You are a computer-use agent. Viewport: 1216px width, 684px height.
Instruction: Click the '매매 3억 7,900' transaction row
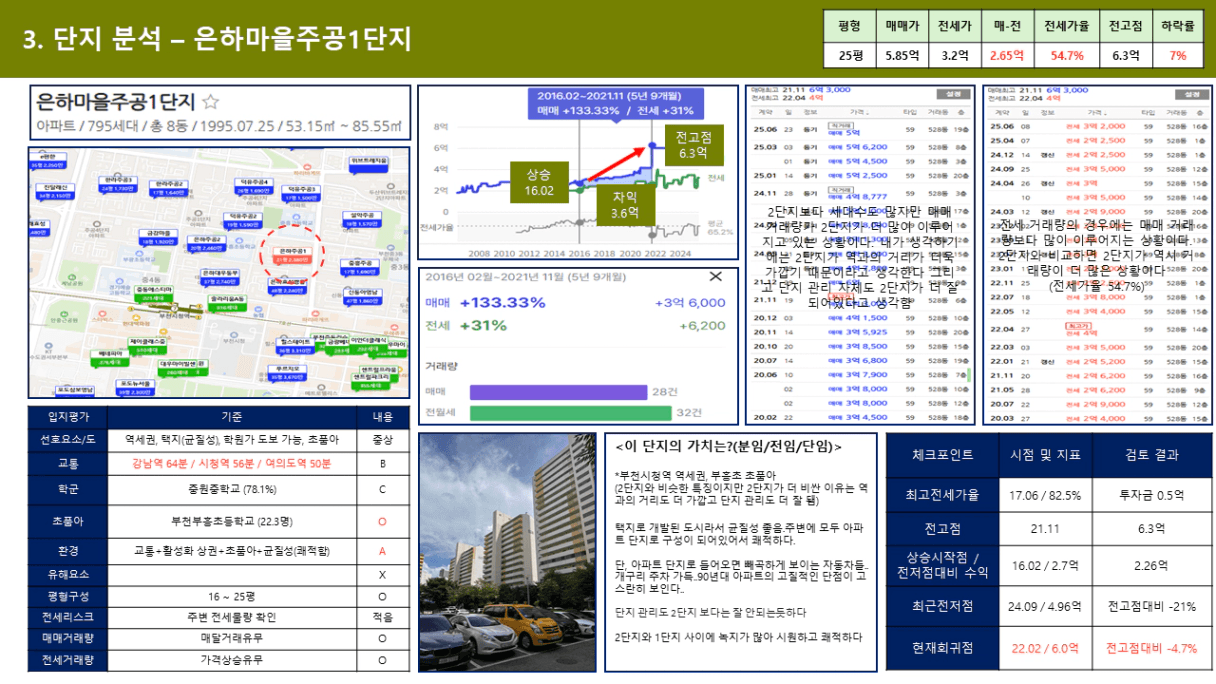click(x=860, y=374)
